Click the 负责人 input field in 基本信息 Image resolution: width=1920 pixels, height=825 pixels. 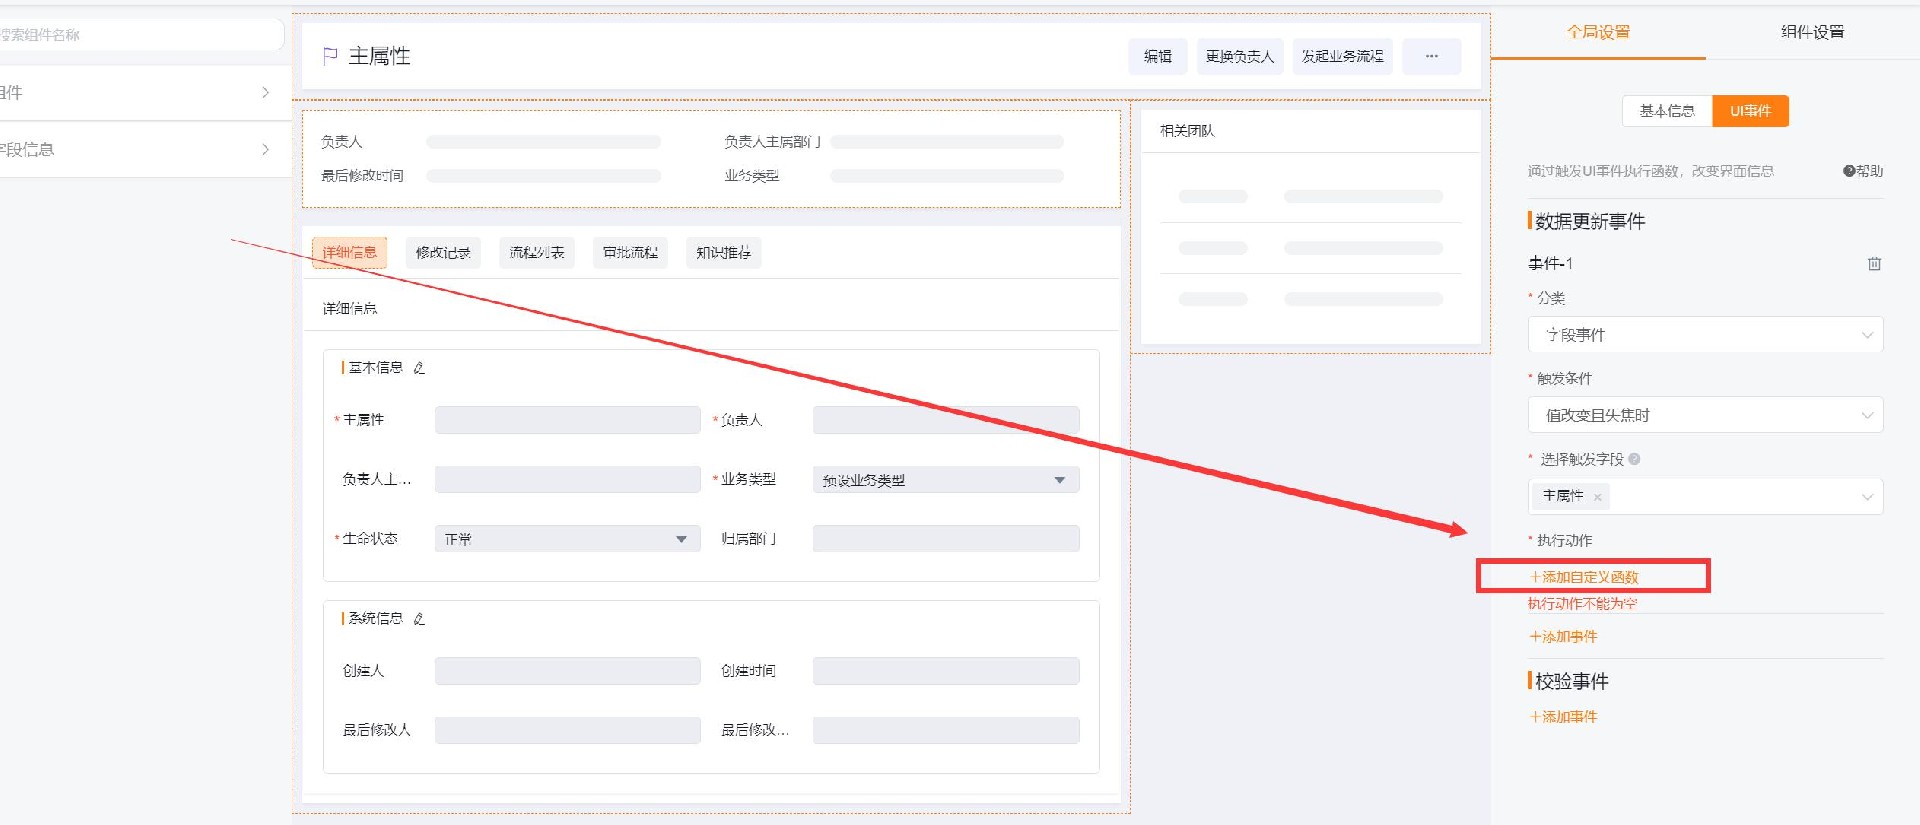tap(946, 420)
